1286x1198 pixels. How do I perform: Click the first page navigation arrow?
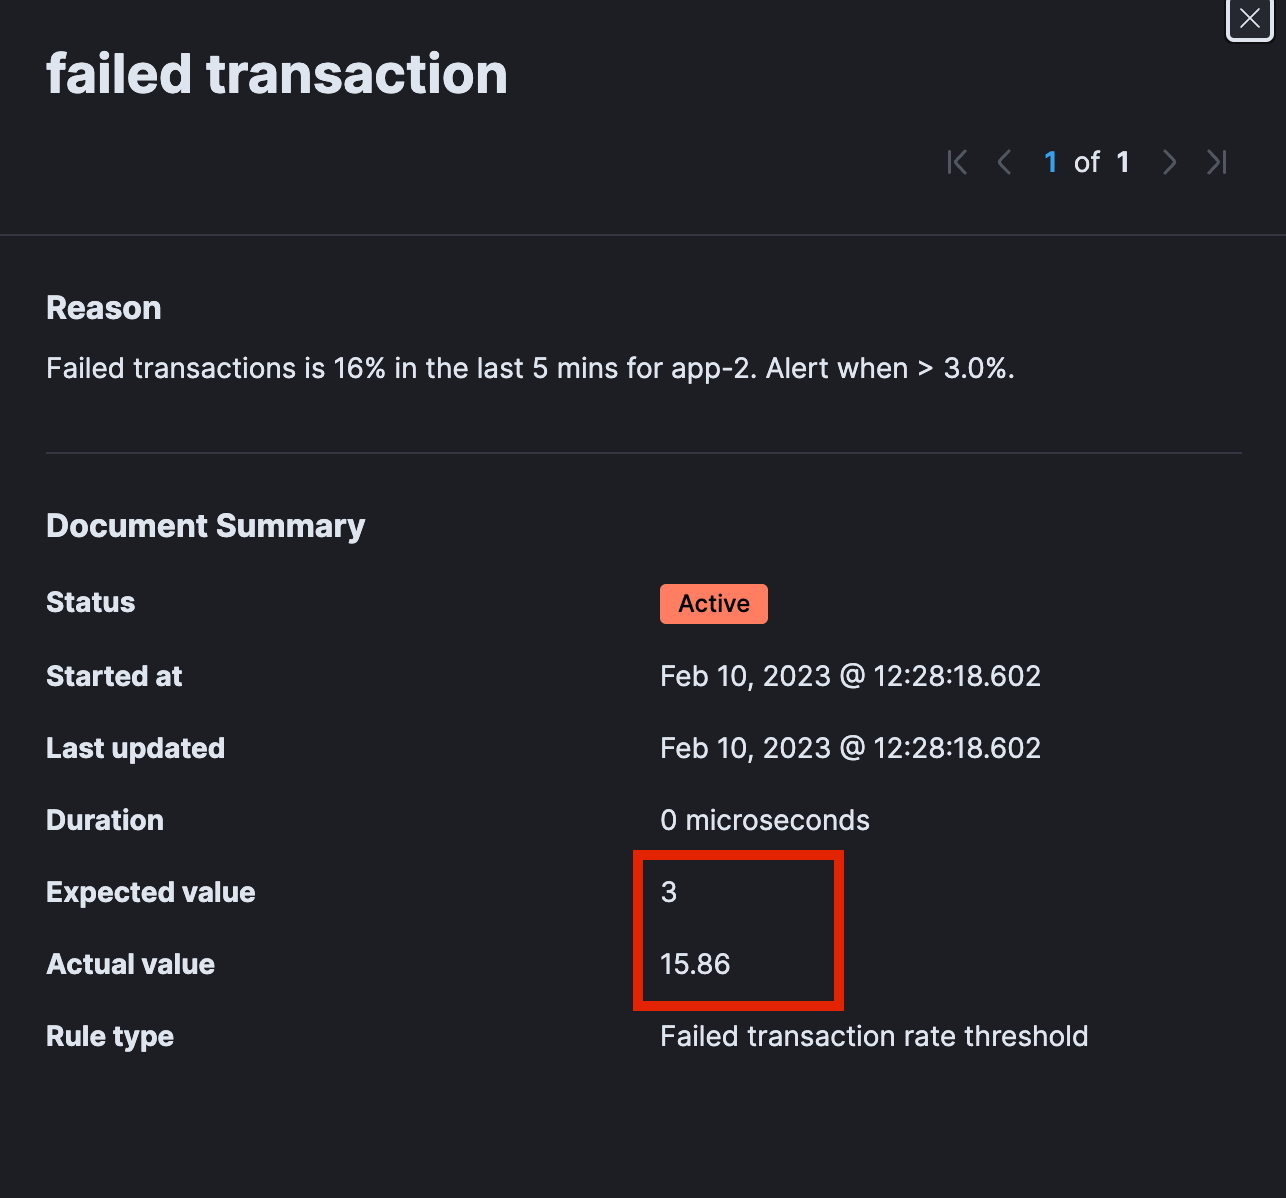coord(956,161)
